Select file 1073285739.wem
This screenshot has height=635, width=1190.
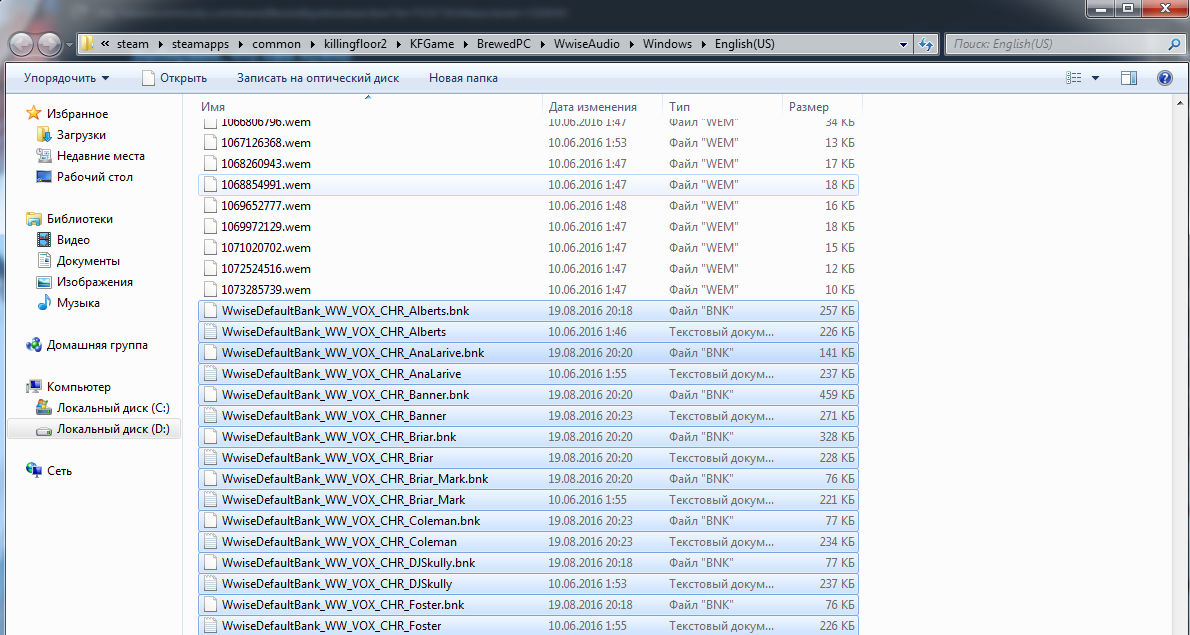click(528, 290)
